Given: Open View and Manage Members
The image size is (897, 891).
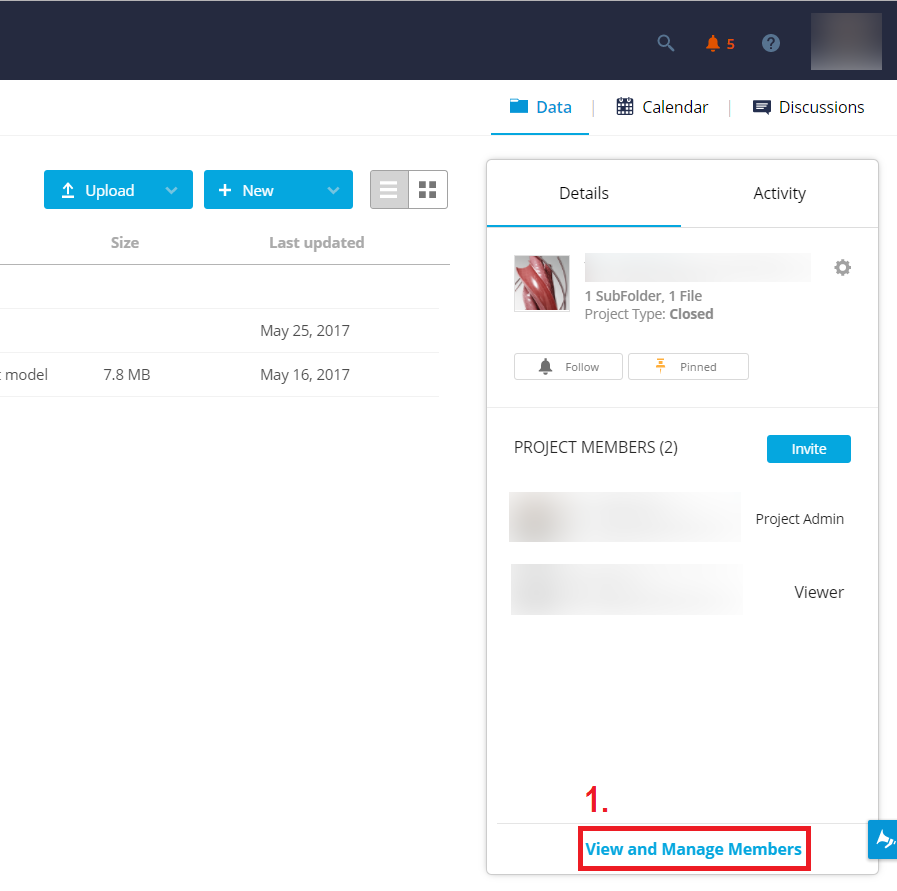Looking at the screenshot, I should tap(694, 848).
